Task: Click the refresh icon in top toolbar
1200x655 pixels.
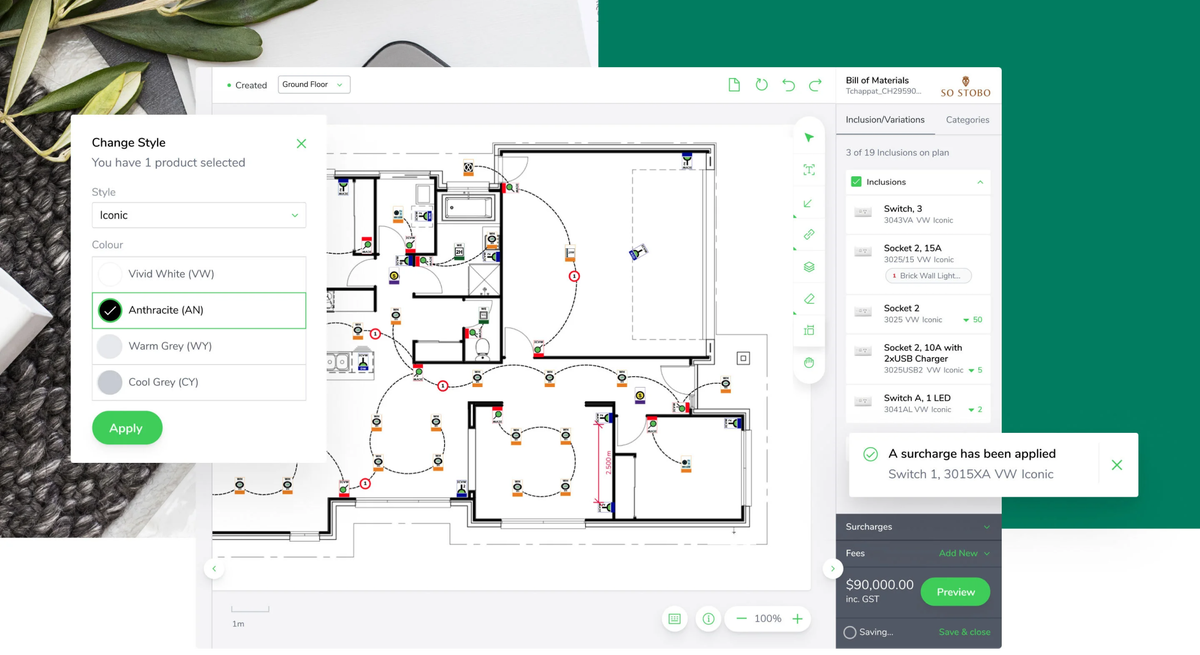Action: [x=762, y=85]
